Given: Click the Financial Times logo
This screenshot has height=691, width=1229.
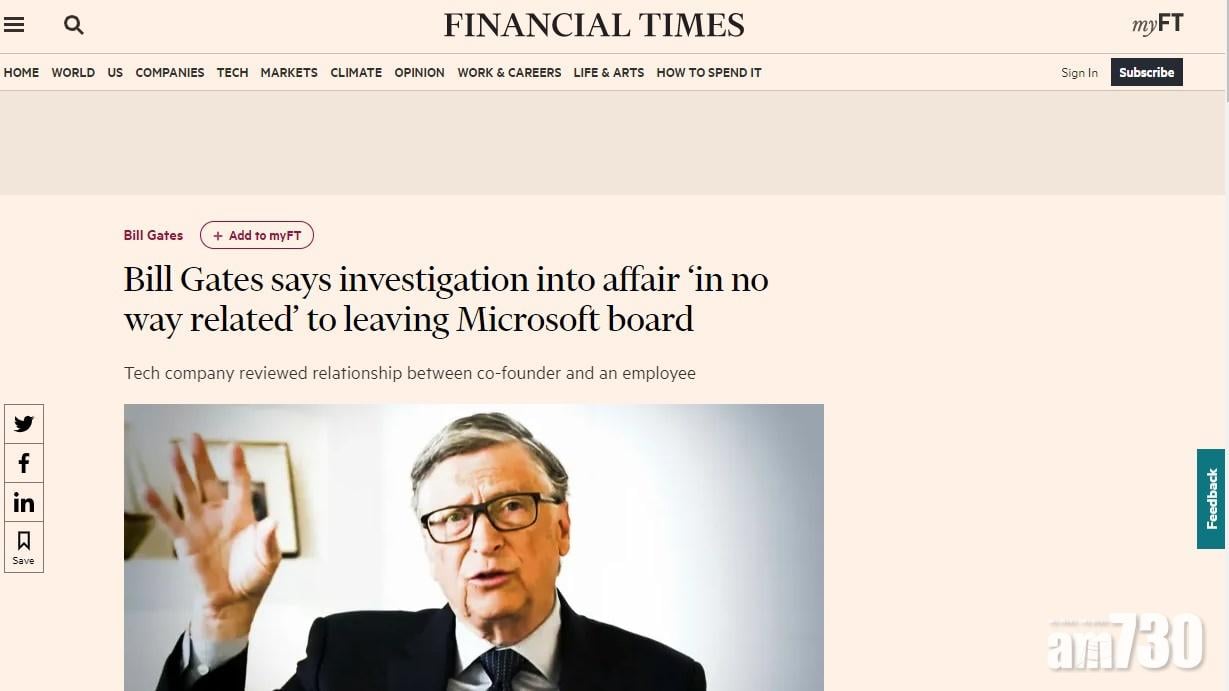Looking at the screenshot, I should [x=594, y=25].
